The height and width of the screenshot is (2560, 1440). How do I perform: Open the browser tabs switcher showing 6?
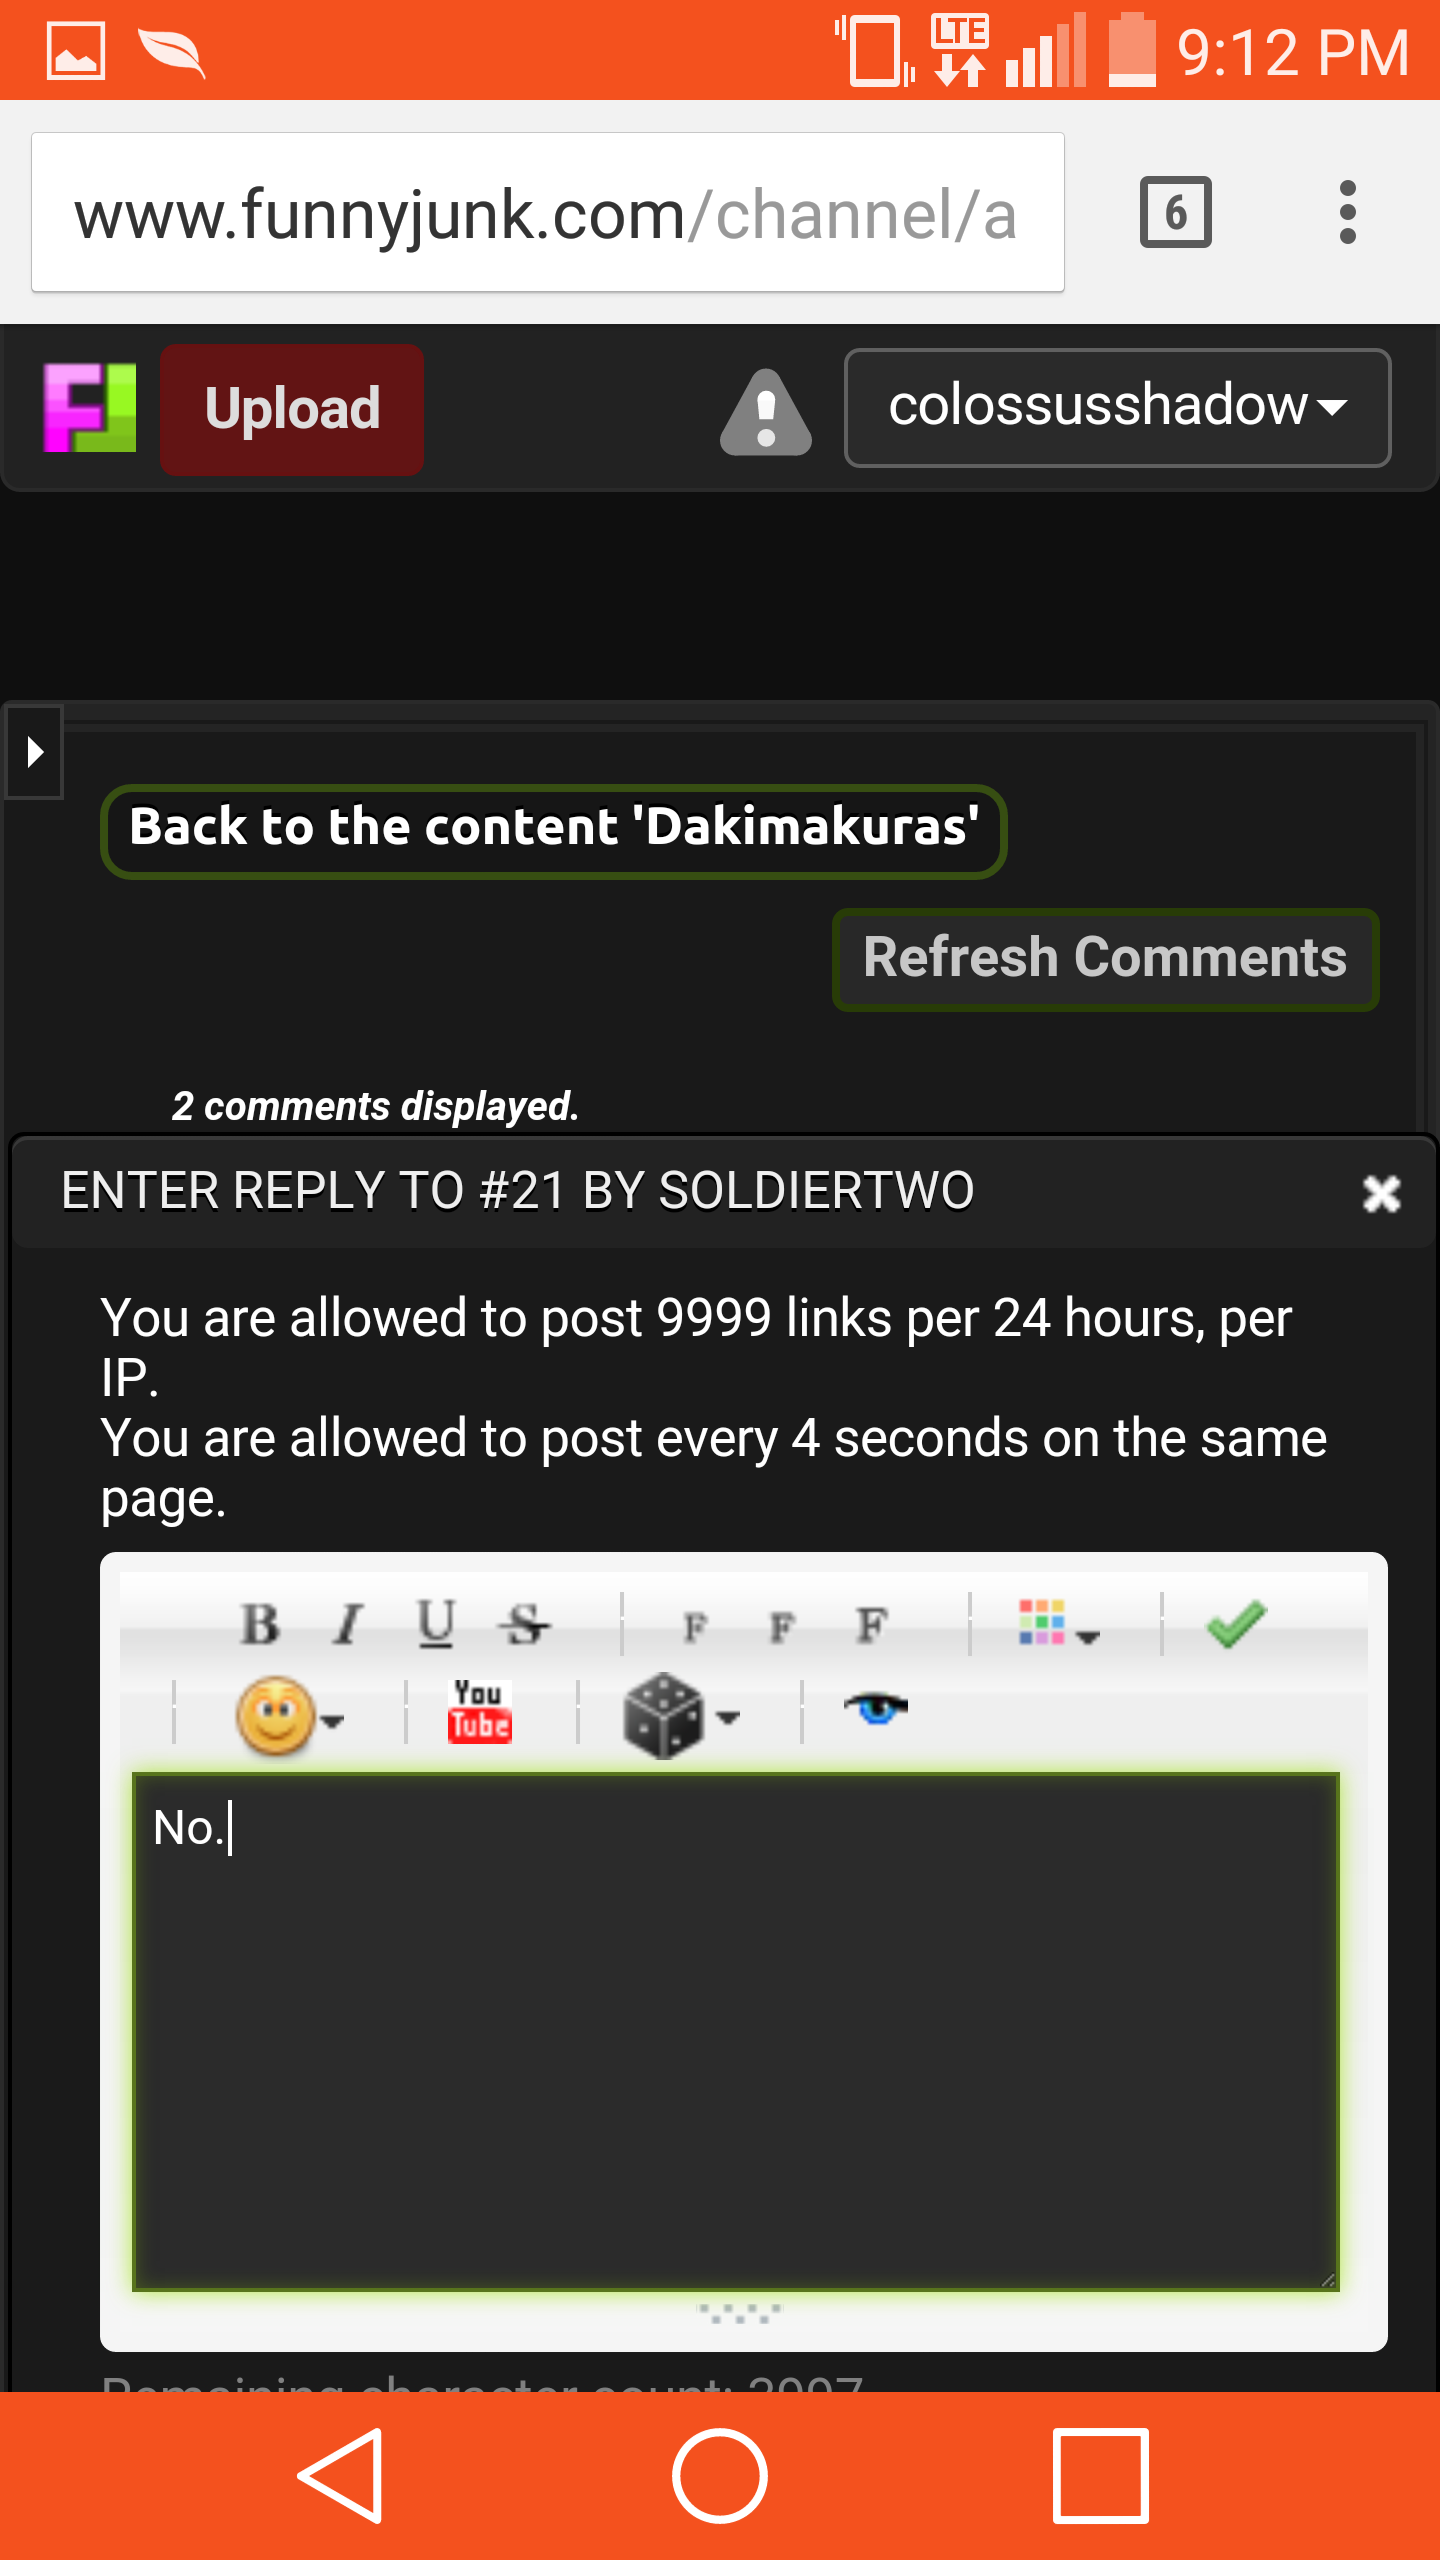coord(1175,212)
